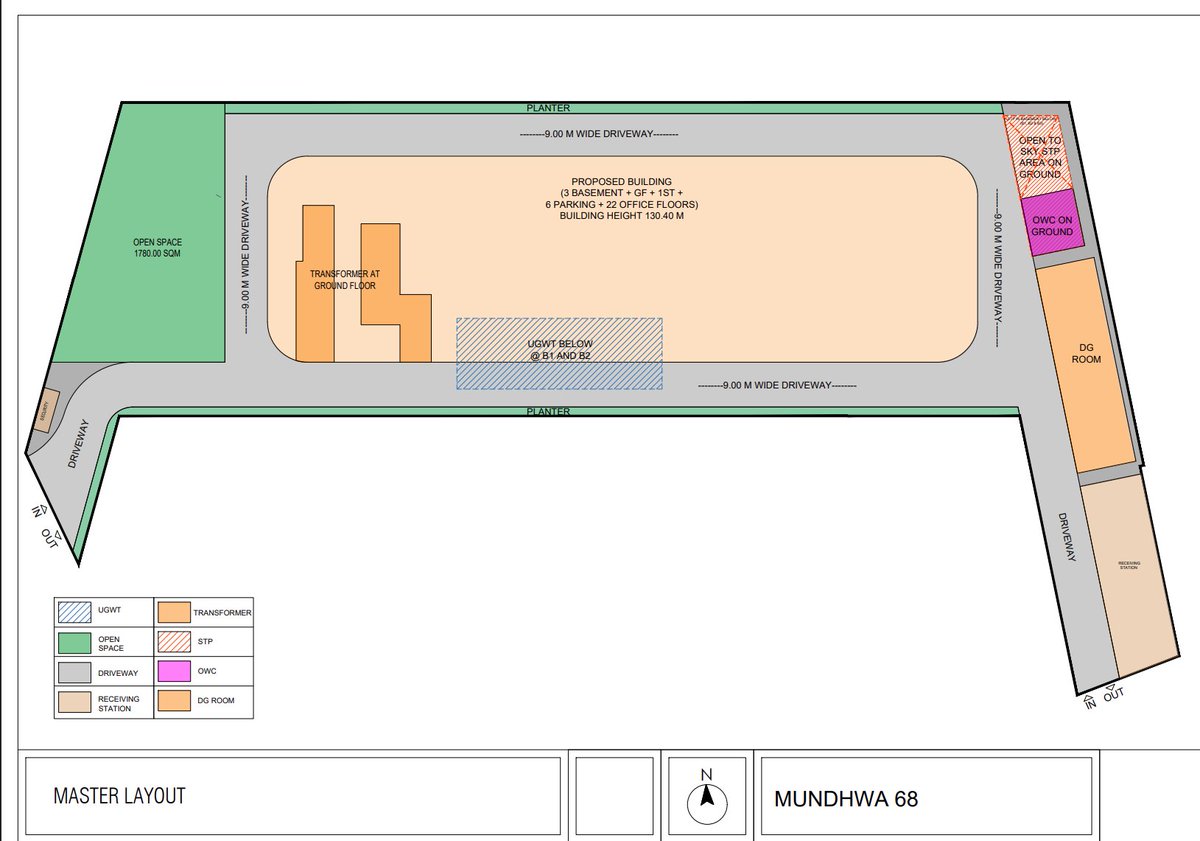Click 'OPEN TO SKY STP AREA ON GROUND' label

[1040, 157]
